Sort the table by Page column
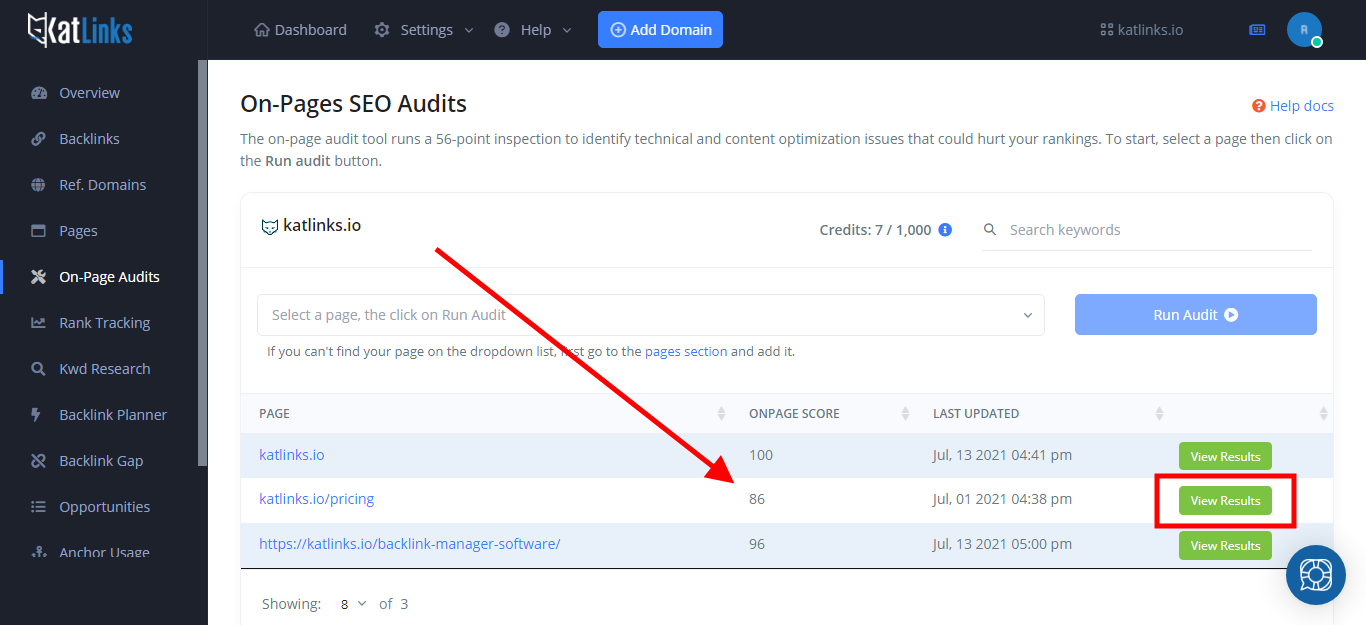This screenshot has width=1366, height=625. pyautogui.click(x=722, y=413)
